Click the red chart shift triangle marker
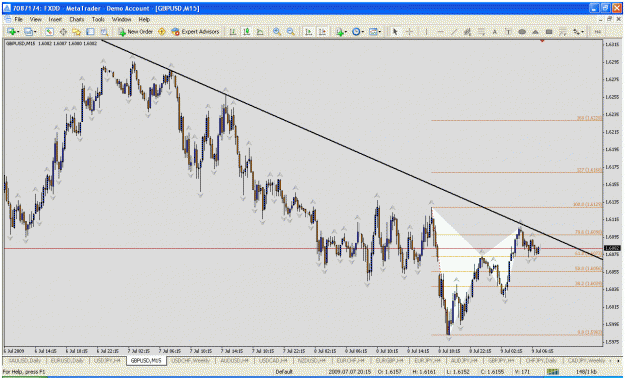 click(x=542, y=41)
